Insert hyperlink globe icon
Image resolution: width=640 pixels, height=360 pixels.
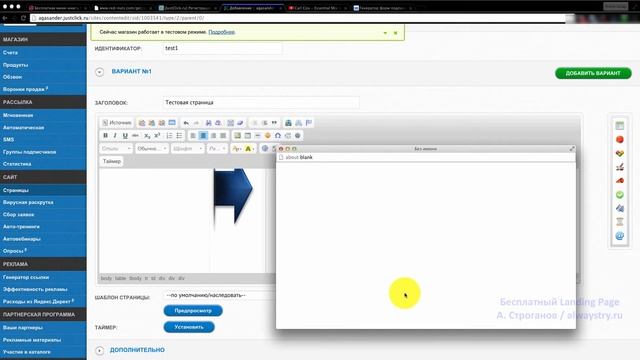[265, 149]
